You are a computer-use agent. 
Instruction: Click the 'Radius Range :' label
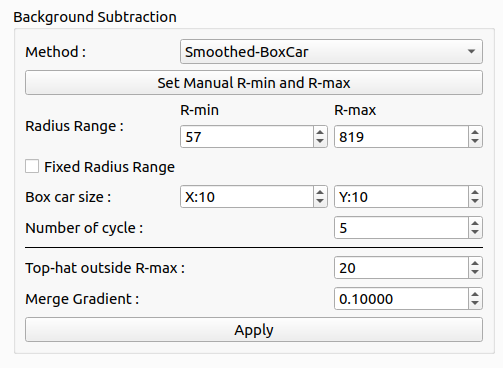tap(74, 126)
